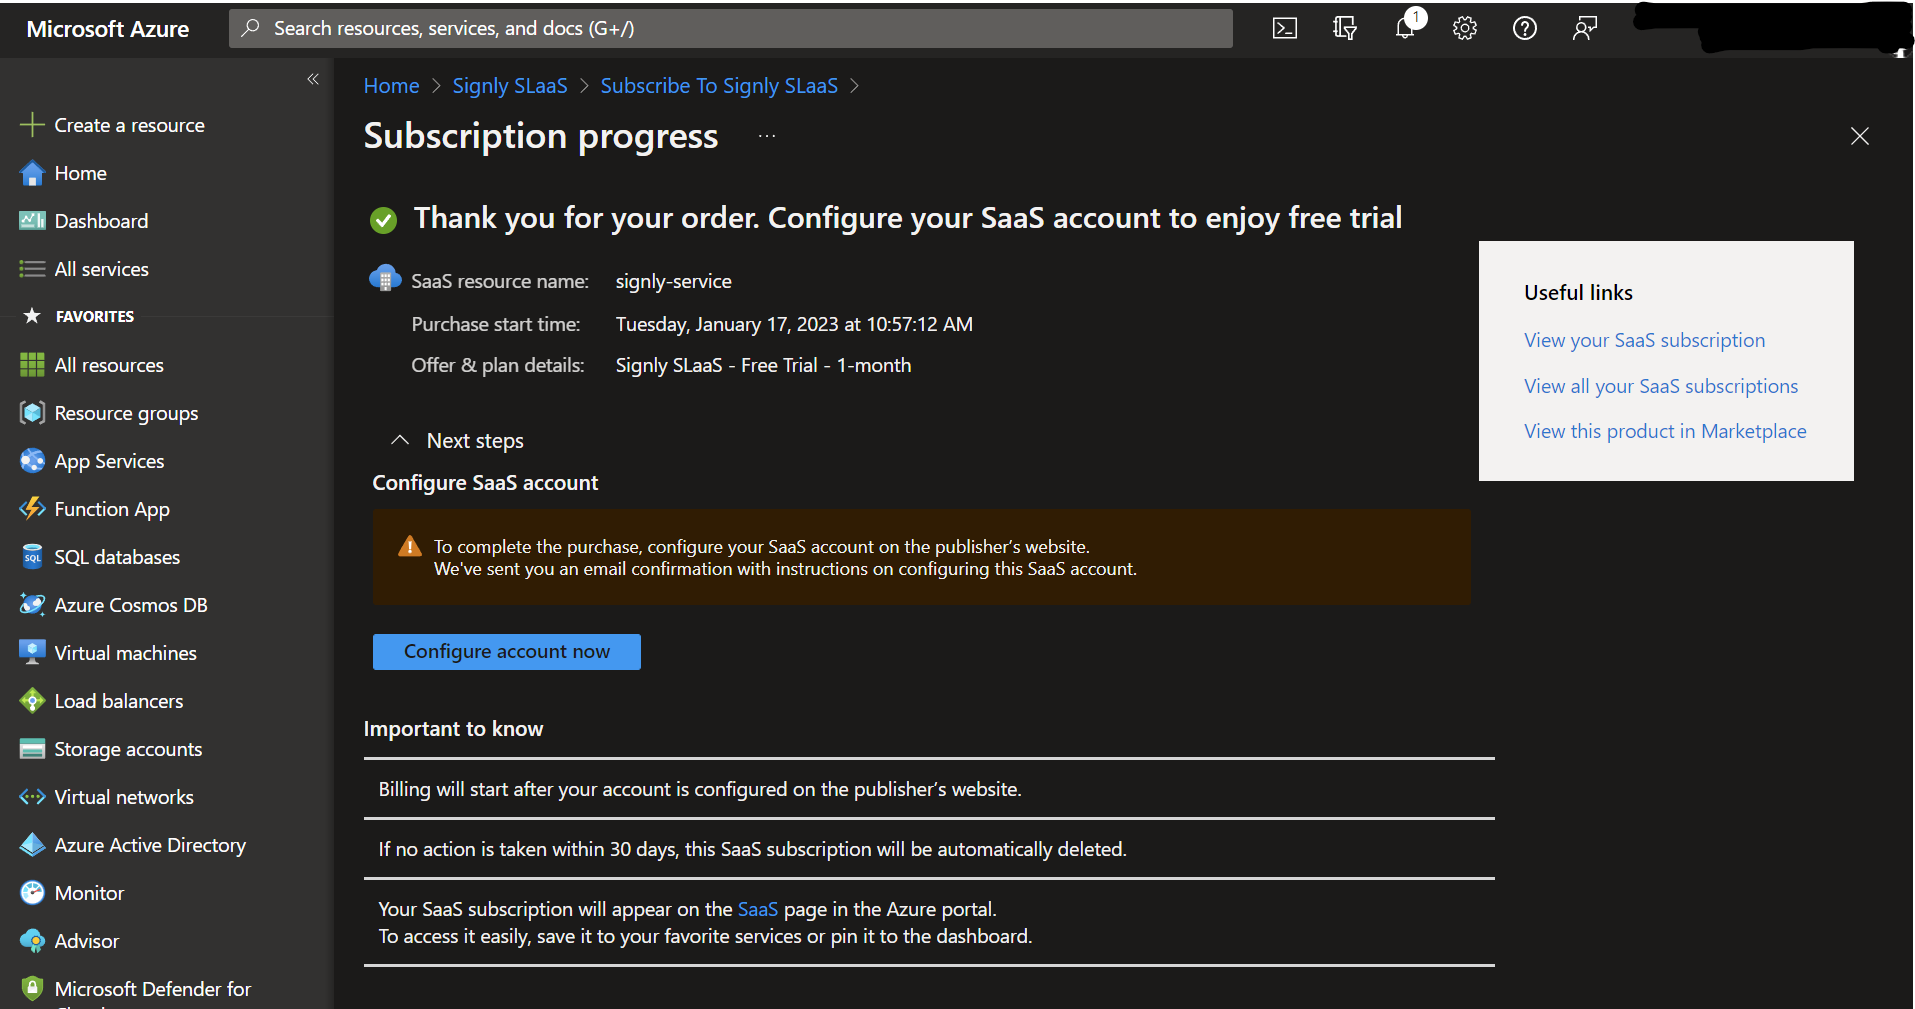Open Virtual machines in sidebar
This screenshot has width=1915, height=1009.
point(125,653)
